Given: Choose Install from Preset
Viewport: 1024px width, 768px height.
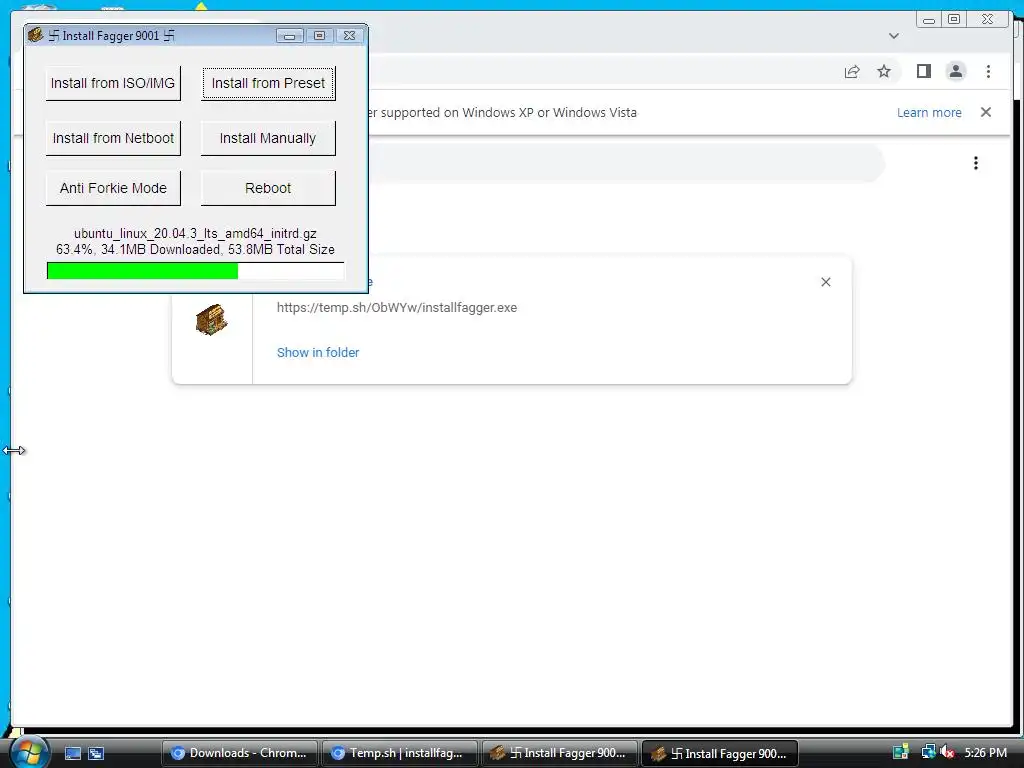Looking at the screenshot, I should tap(268, 83).
